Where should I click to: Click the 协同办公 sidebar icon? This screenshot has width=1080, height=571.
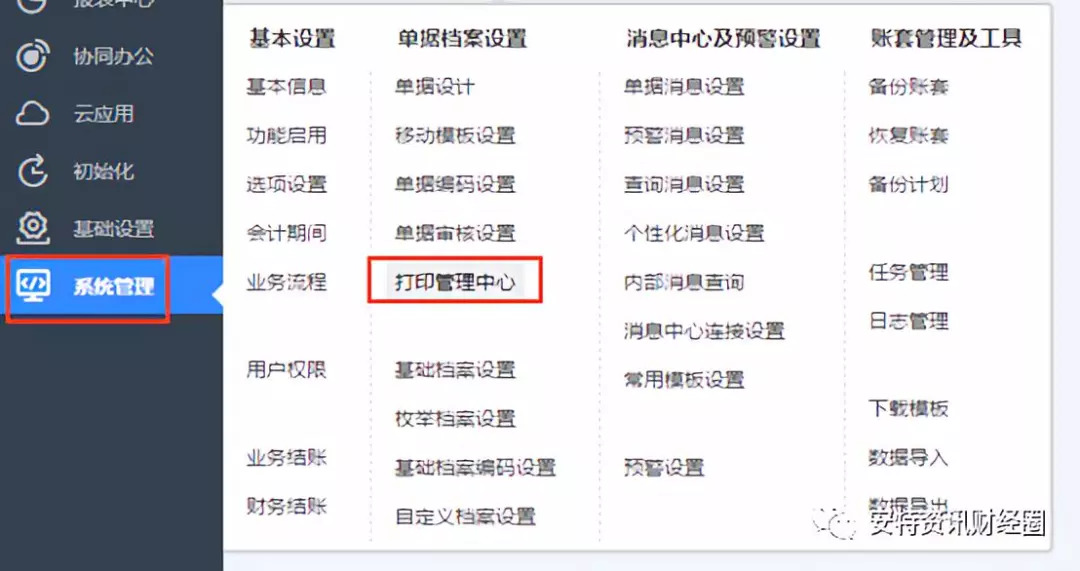pyautogui.click(x=32, y=56)
